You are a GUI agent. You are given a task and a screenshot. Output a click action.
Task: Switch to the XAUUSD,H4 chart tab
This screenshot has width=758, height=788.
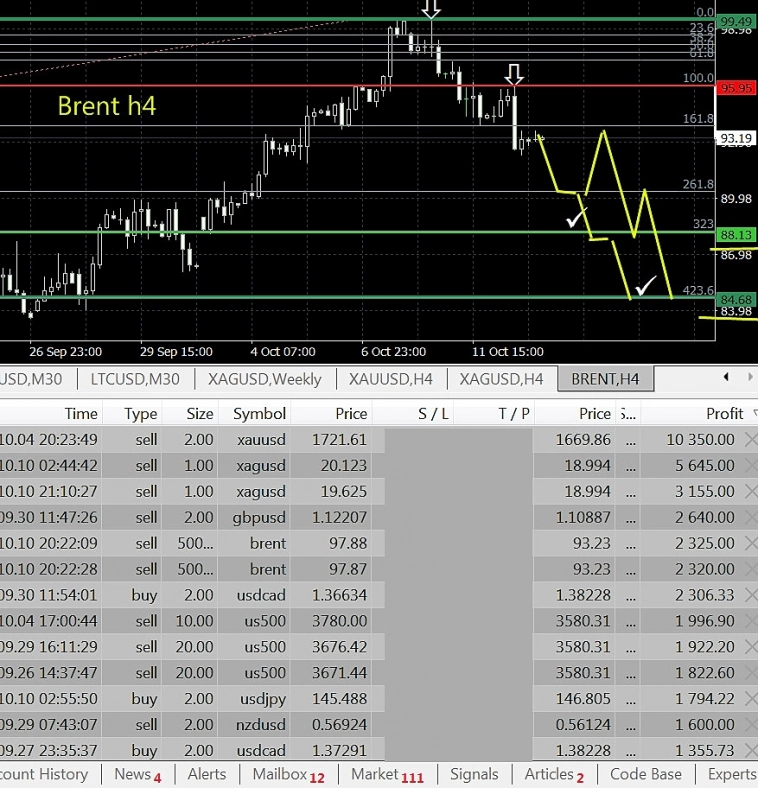coord(390,379)
